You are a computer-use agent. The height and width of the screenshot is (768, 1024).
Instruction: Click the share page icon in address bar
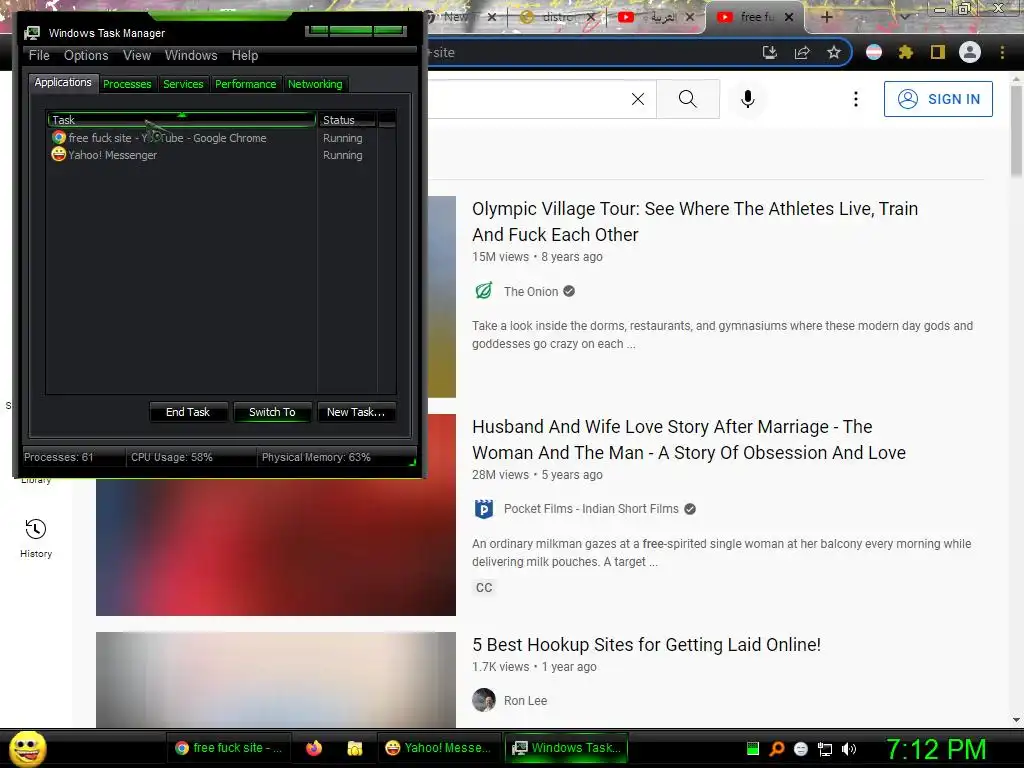tap(802, 52)
